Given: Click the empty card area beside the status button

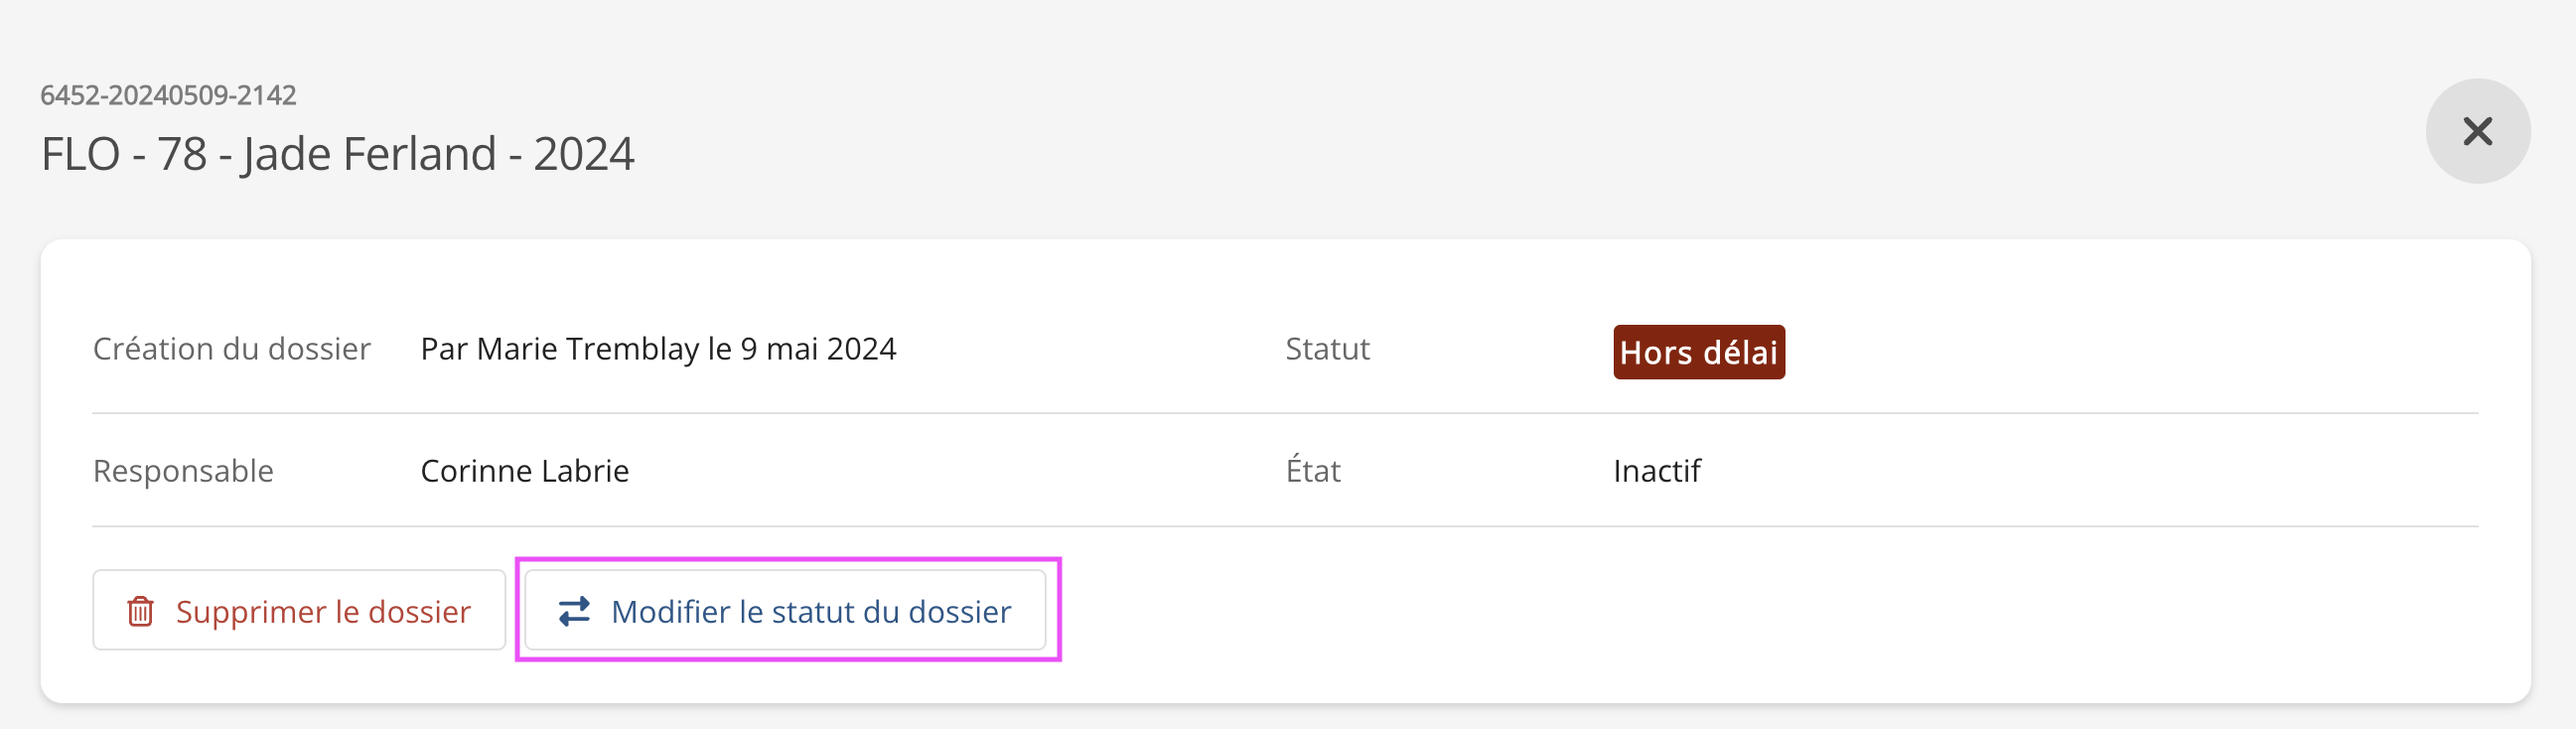Looking at the screenshot, I should 1700,611.
